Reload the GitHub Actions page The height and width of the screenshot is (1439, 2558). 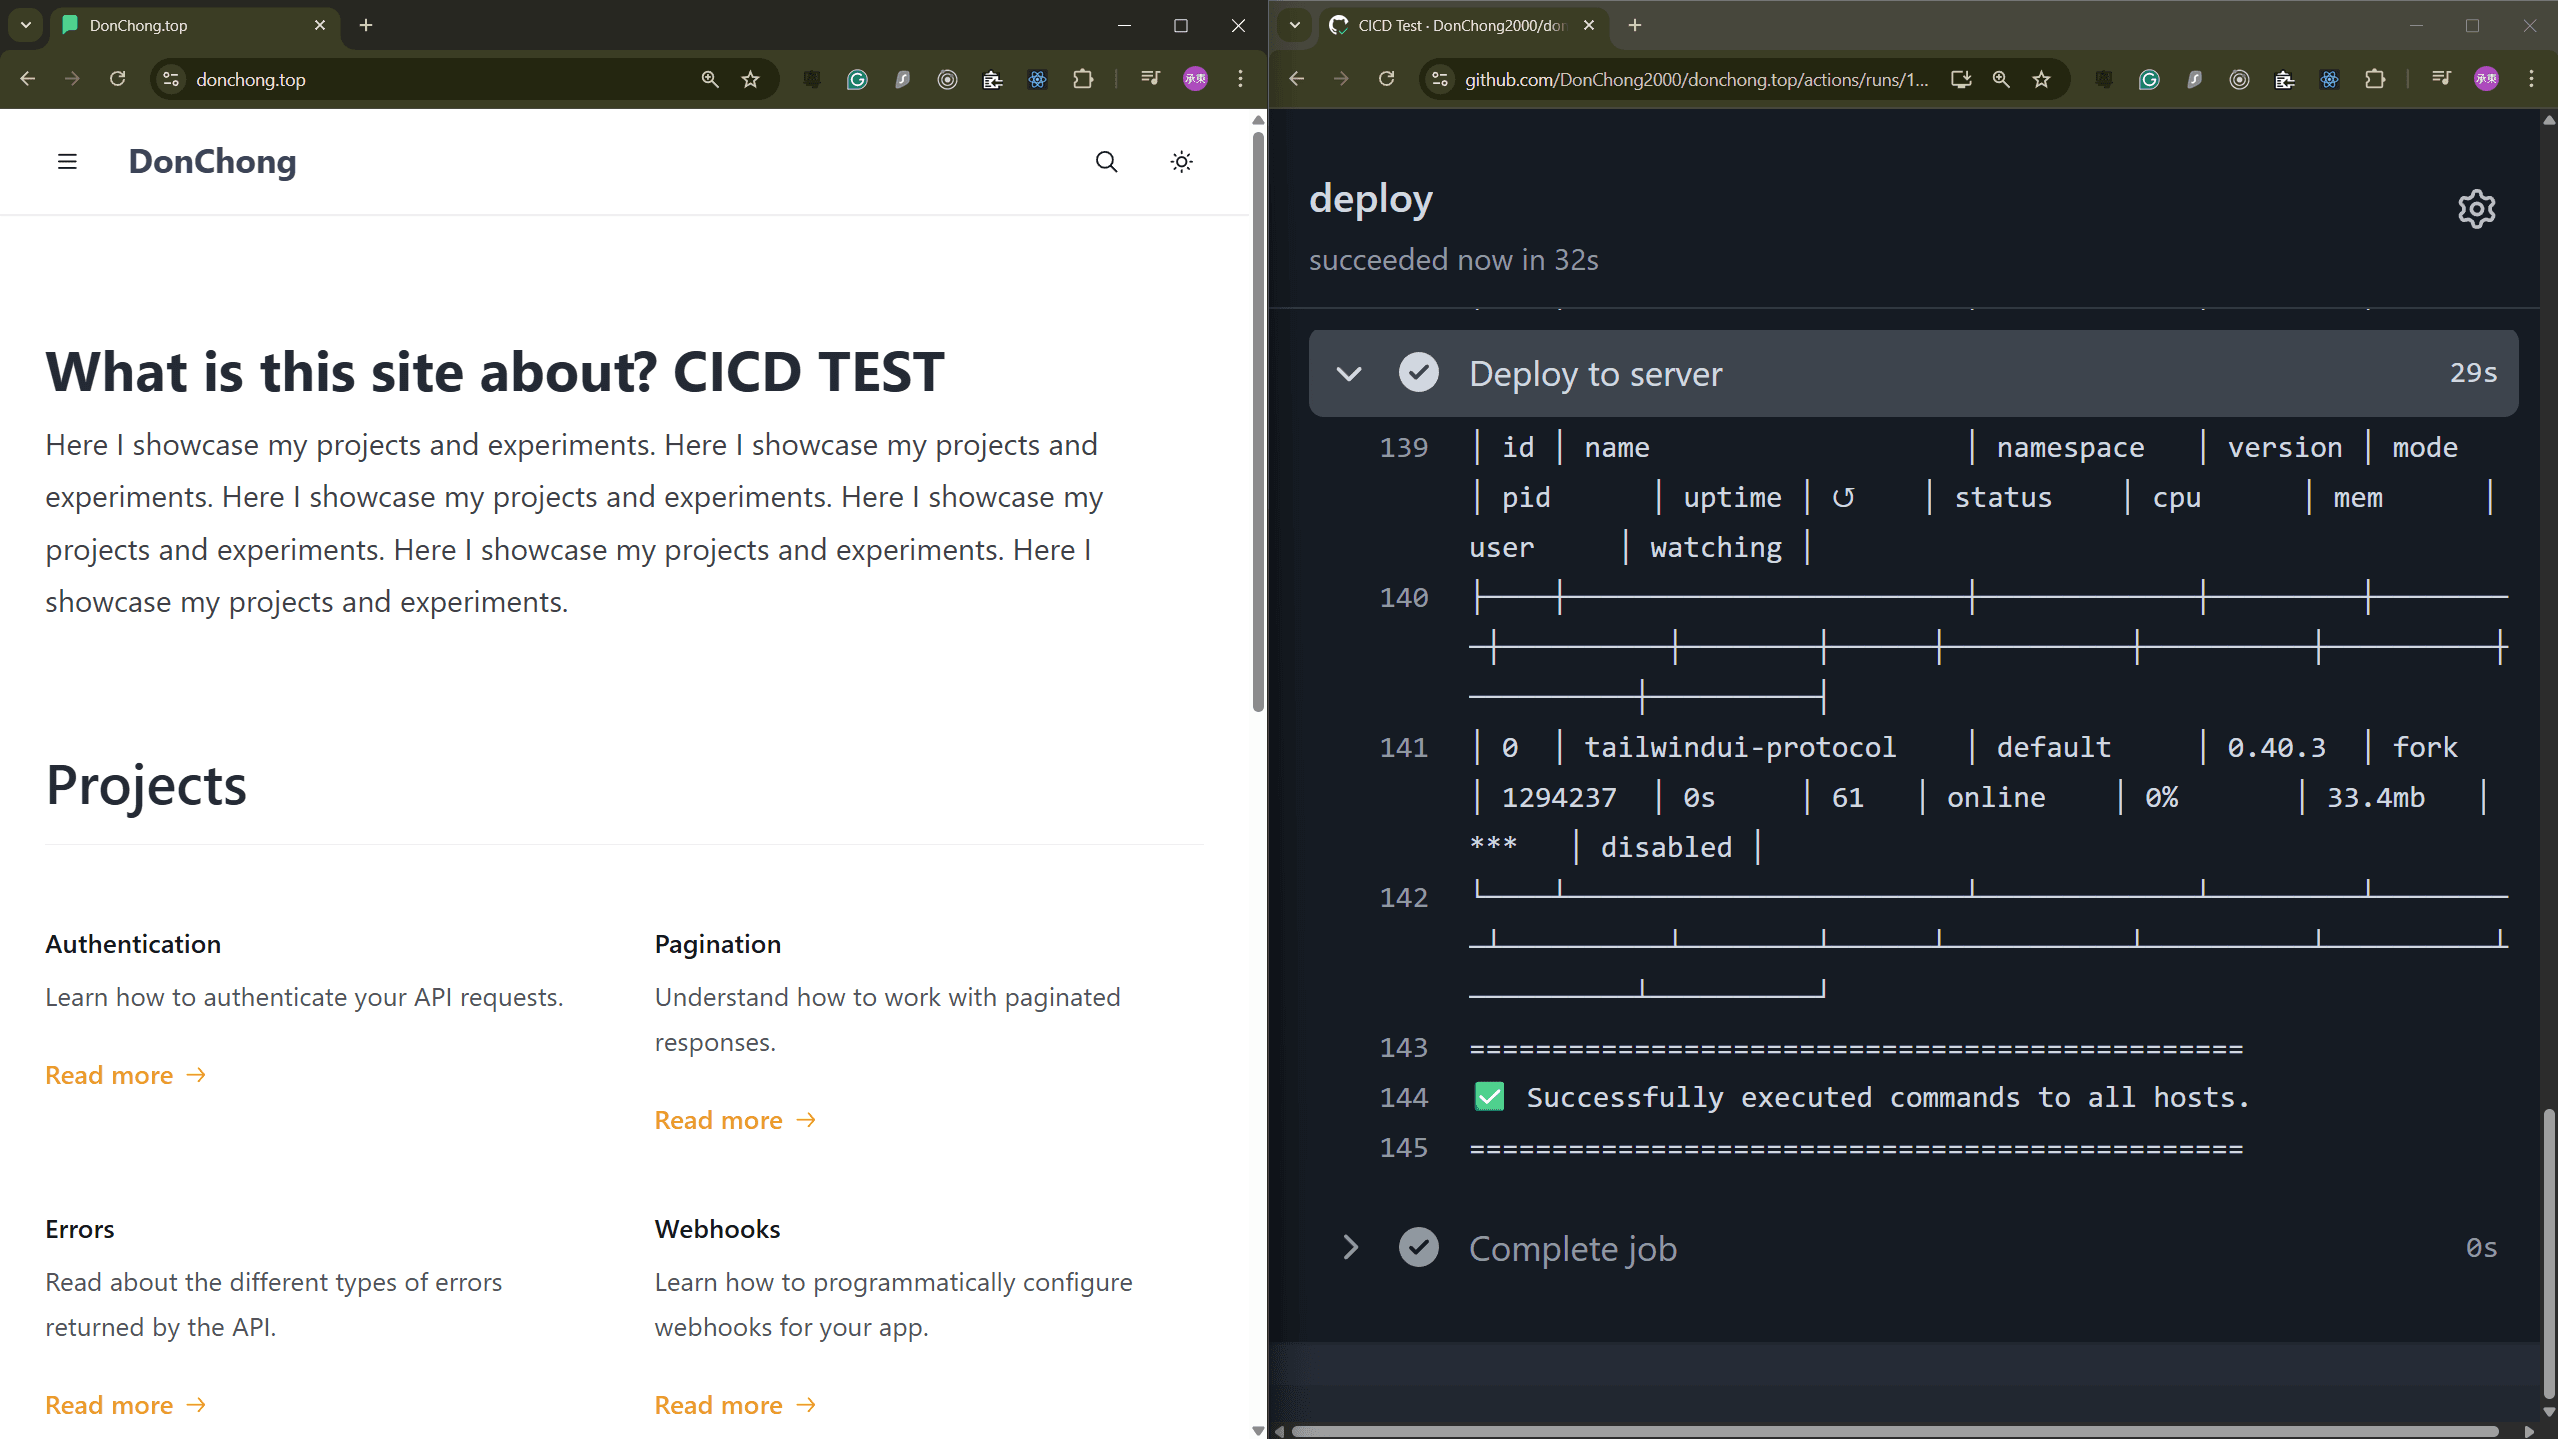click(x=1386, y=79)
